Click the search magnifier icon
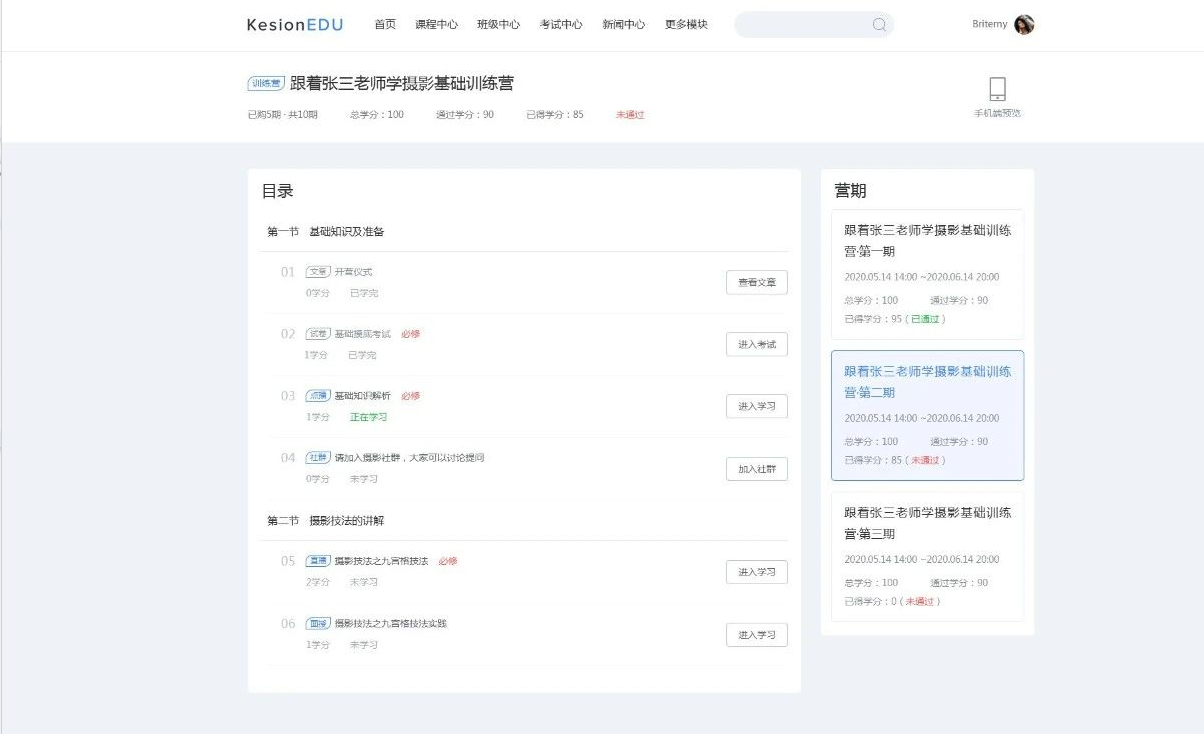This screenshot has width=1204, height=734. point(879,25)
